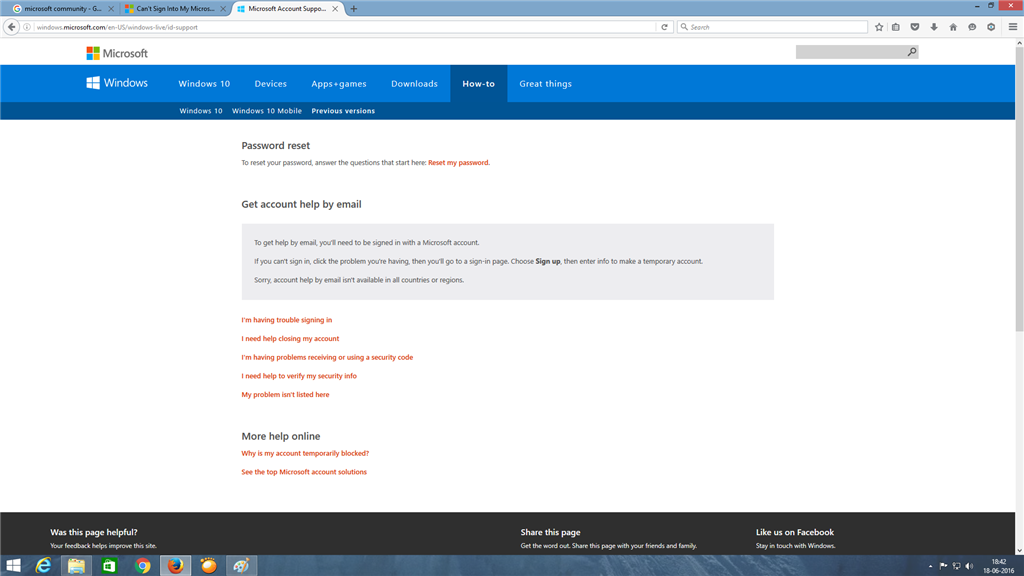Open Devices nav item
The height and width of the screenshot is (576, 1024).
click(x=270, y=84)
